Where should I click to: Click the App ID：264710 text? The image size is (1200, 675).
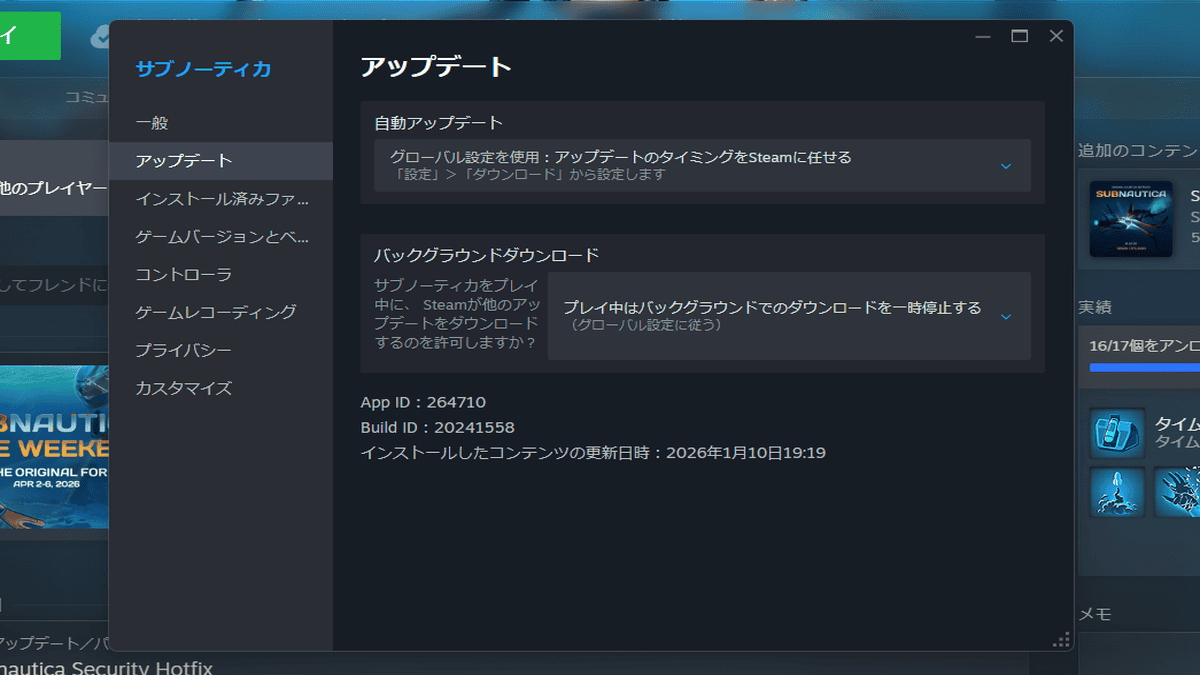coord(423,402)
